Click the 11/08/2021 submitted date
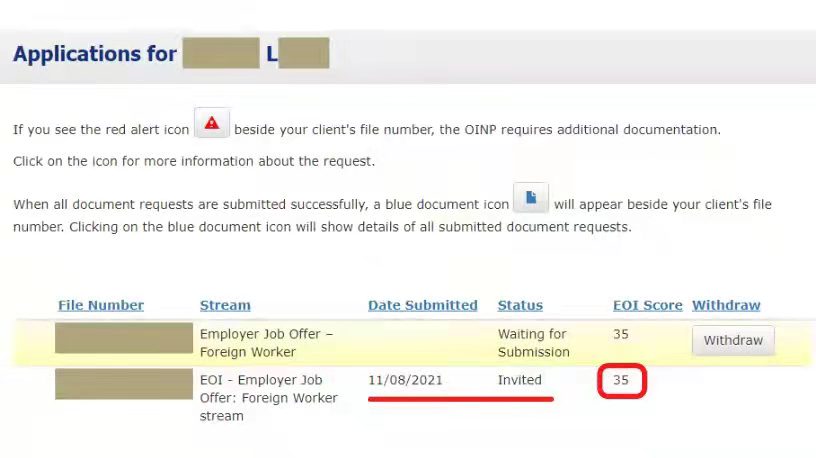Image resolution: width=816 pixels, height=458 pixels. [x=405, y=380]
